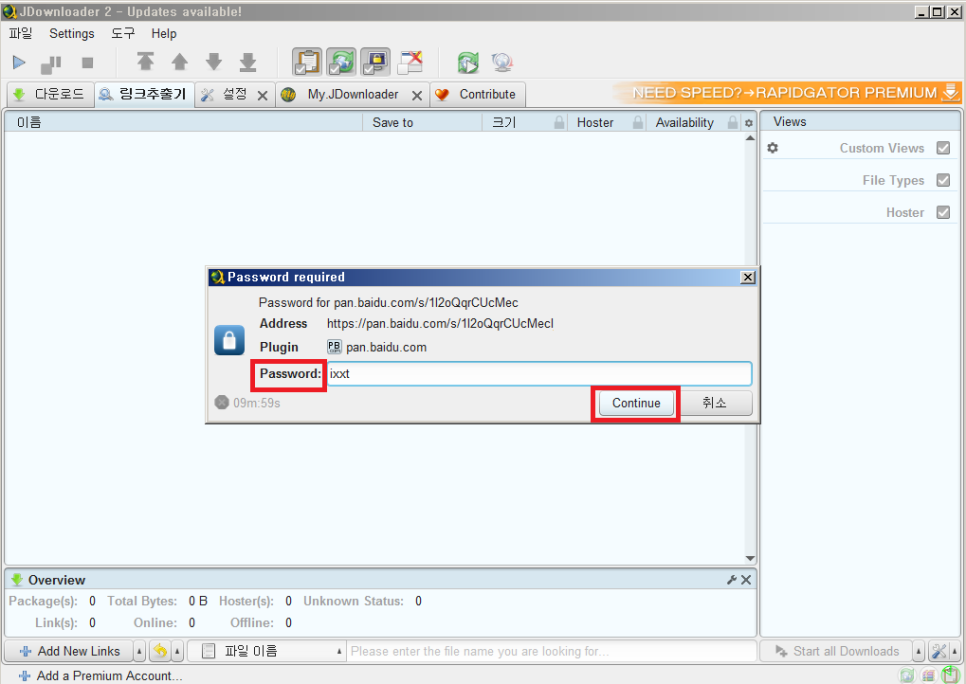Move selected items up one position
Viewport: 966px width, 684px height.
coord(179,62)
